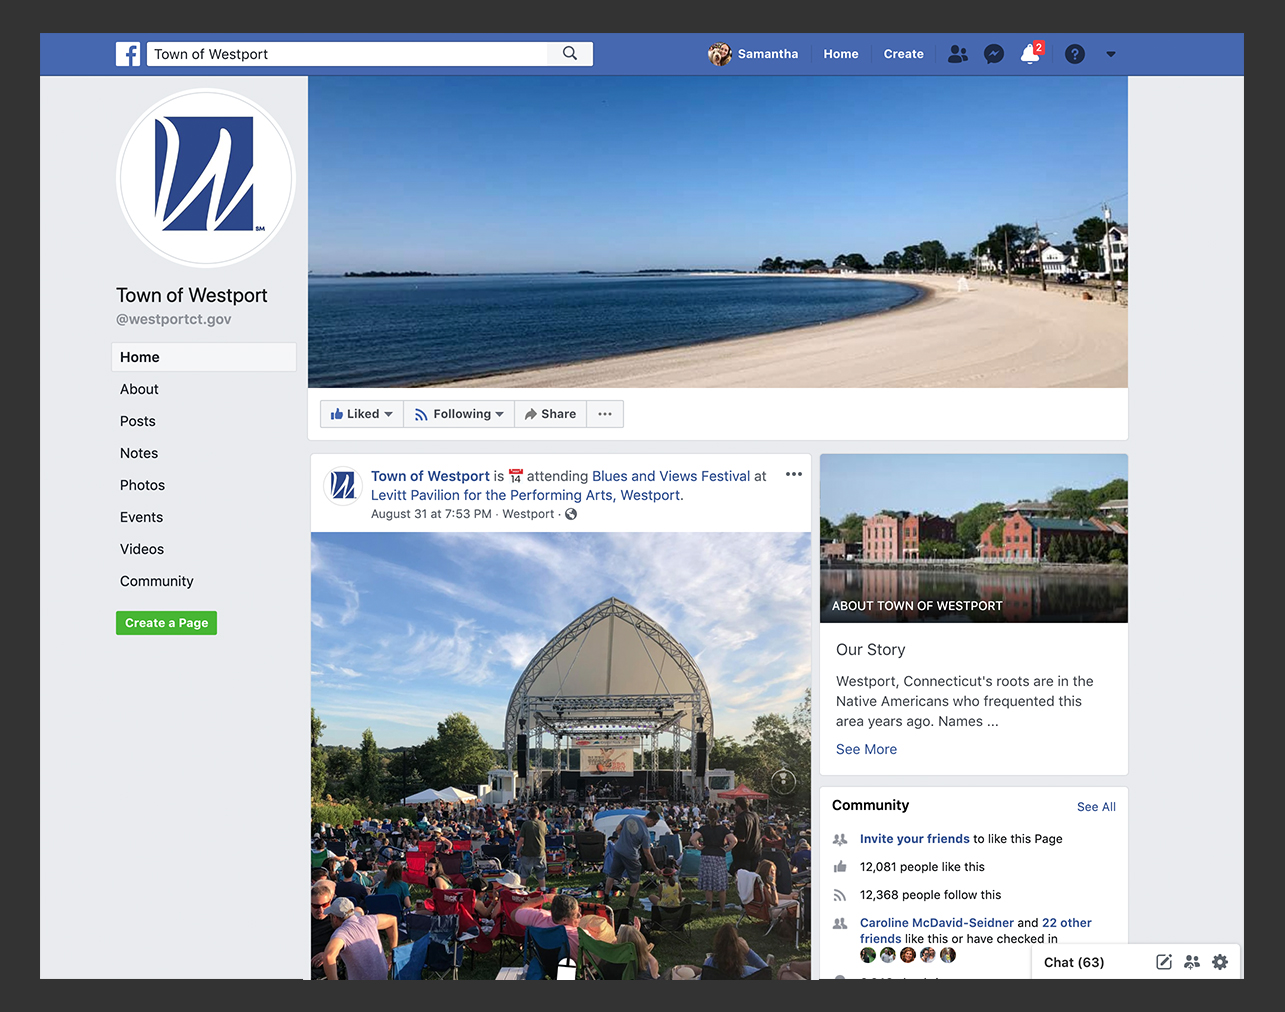
Task: Open the Messenger icon
Action: coord(993,54)
